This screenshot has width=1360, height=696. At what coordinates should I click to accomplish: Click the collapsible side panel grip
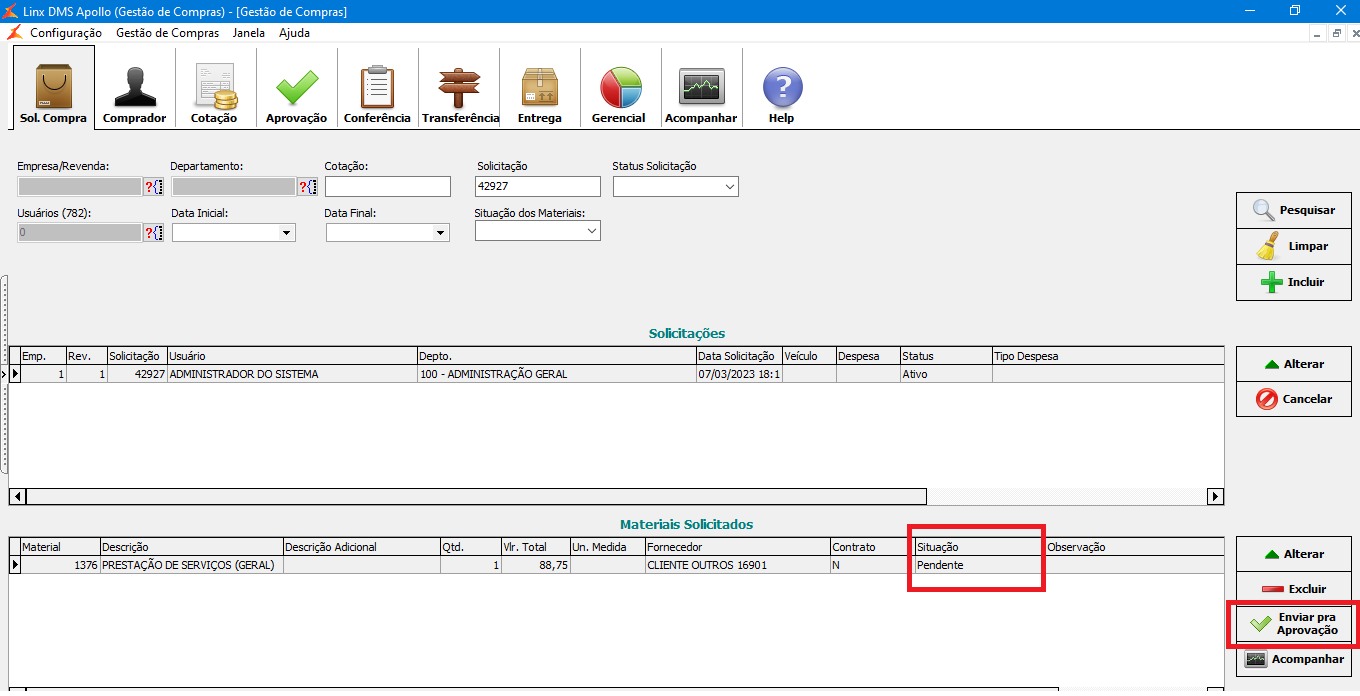pos(4,375)
